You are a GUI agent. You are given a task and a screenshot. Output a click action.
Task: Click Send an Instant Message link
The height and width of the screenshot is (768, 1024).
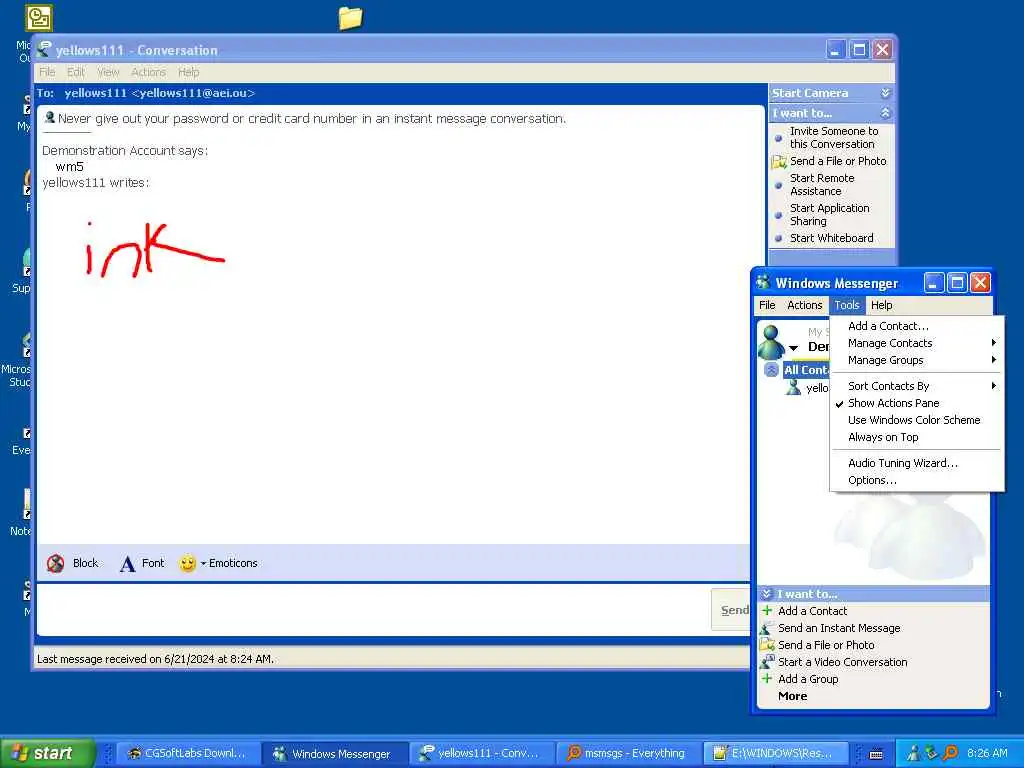[x=839, y=628]
